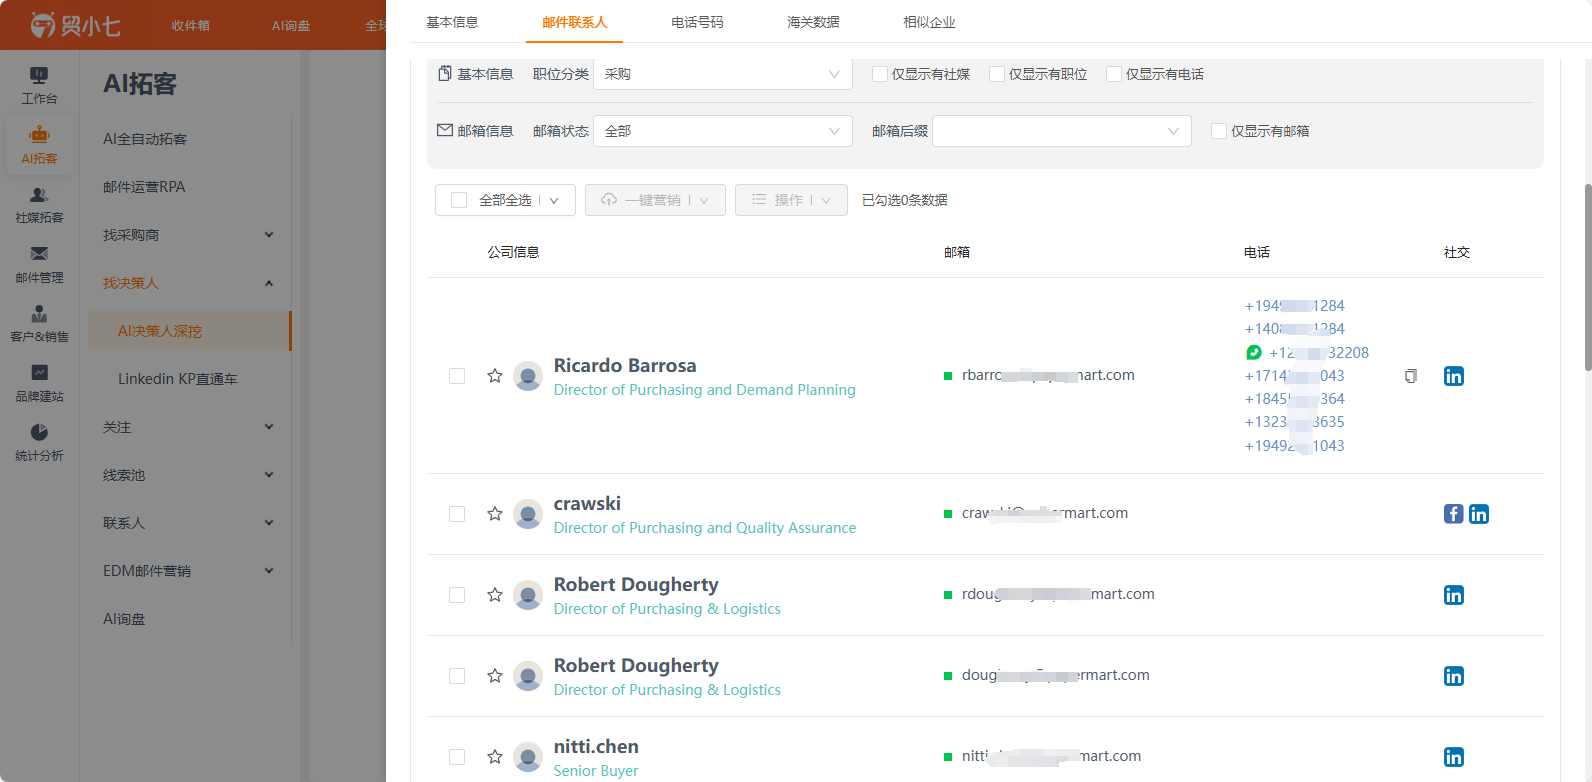Image resolution: width=1592 pixels, height=782 pixels.
Task: Open crawski's Facebook profile icon
Action: click(1454, 514)
